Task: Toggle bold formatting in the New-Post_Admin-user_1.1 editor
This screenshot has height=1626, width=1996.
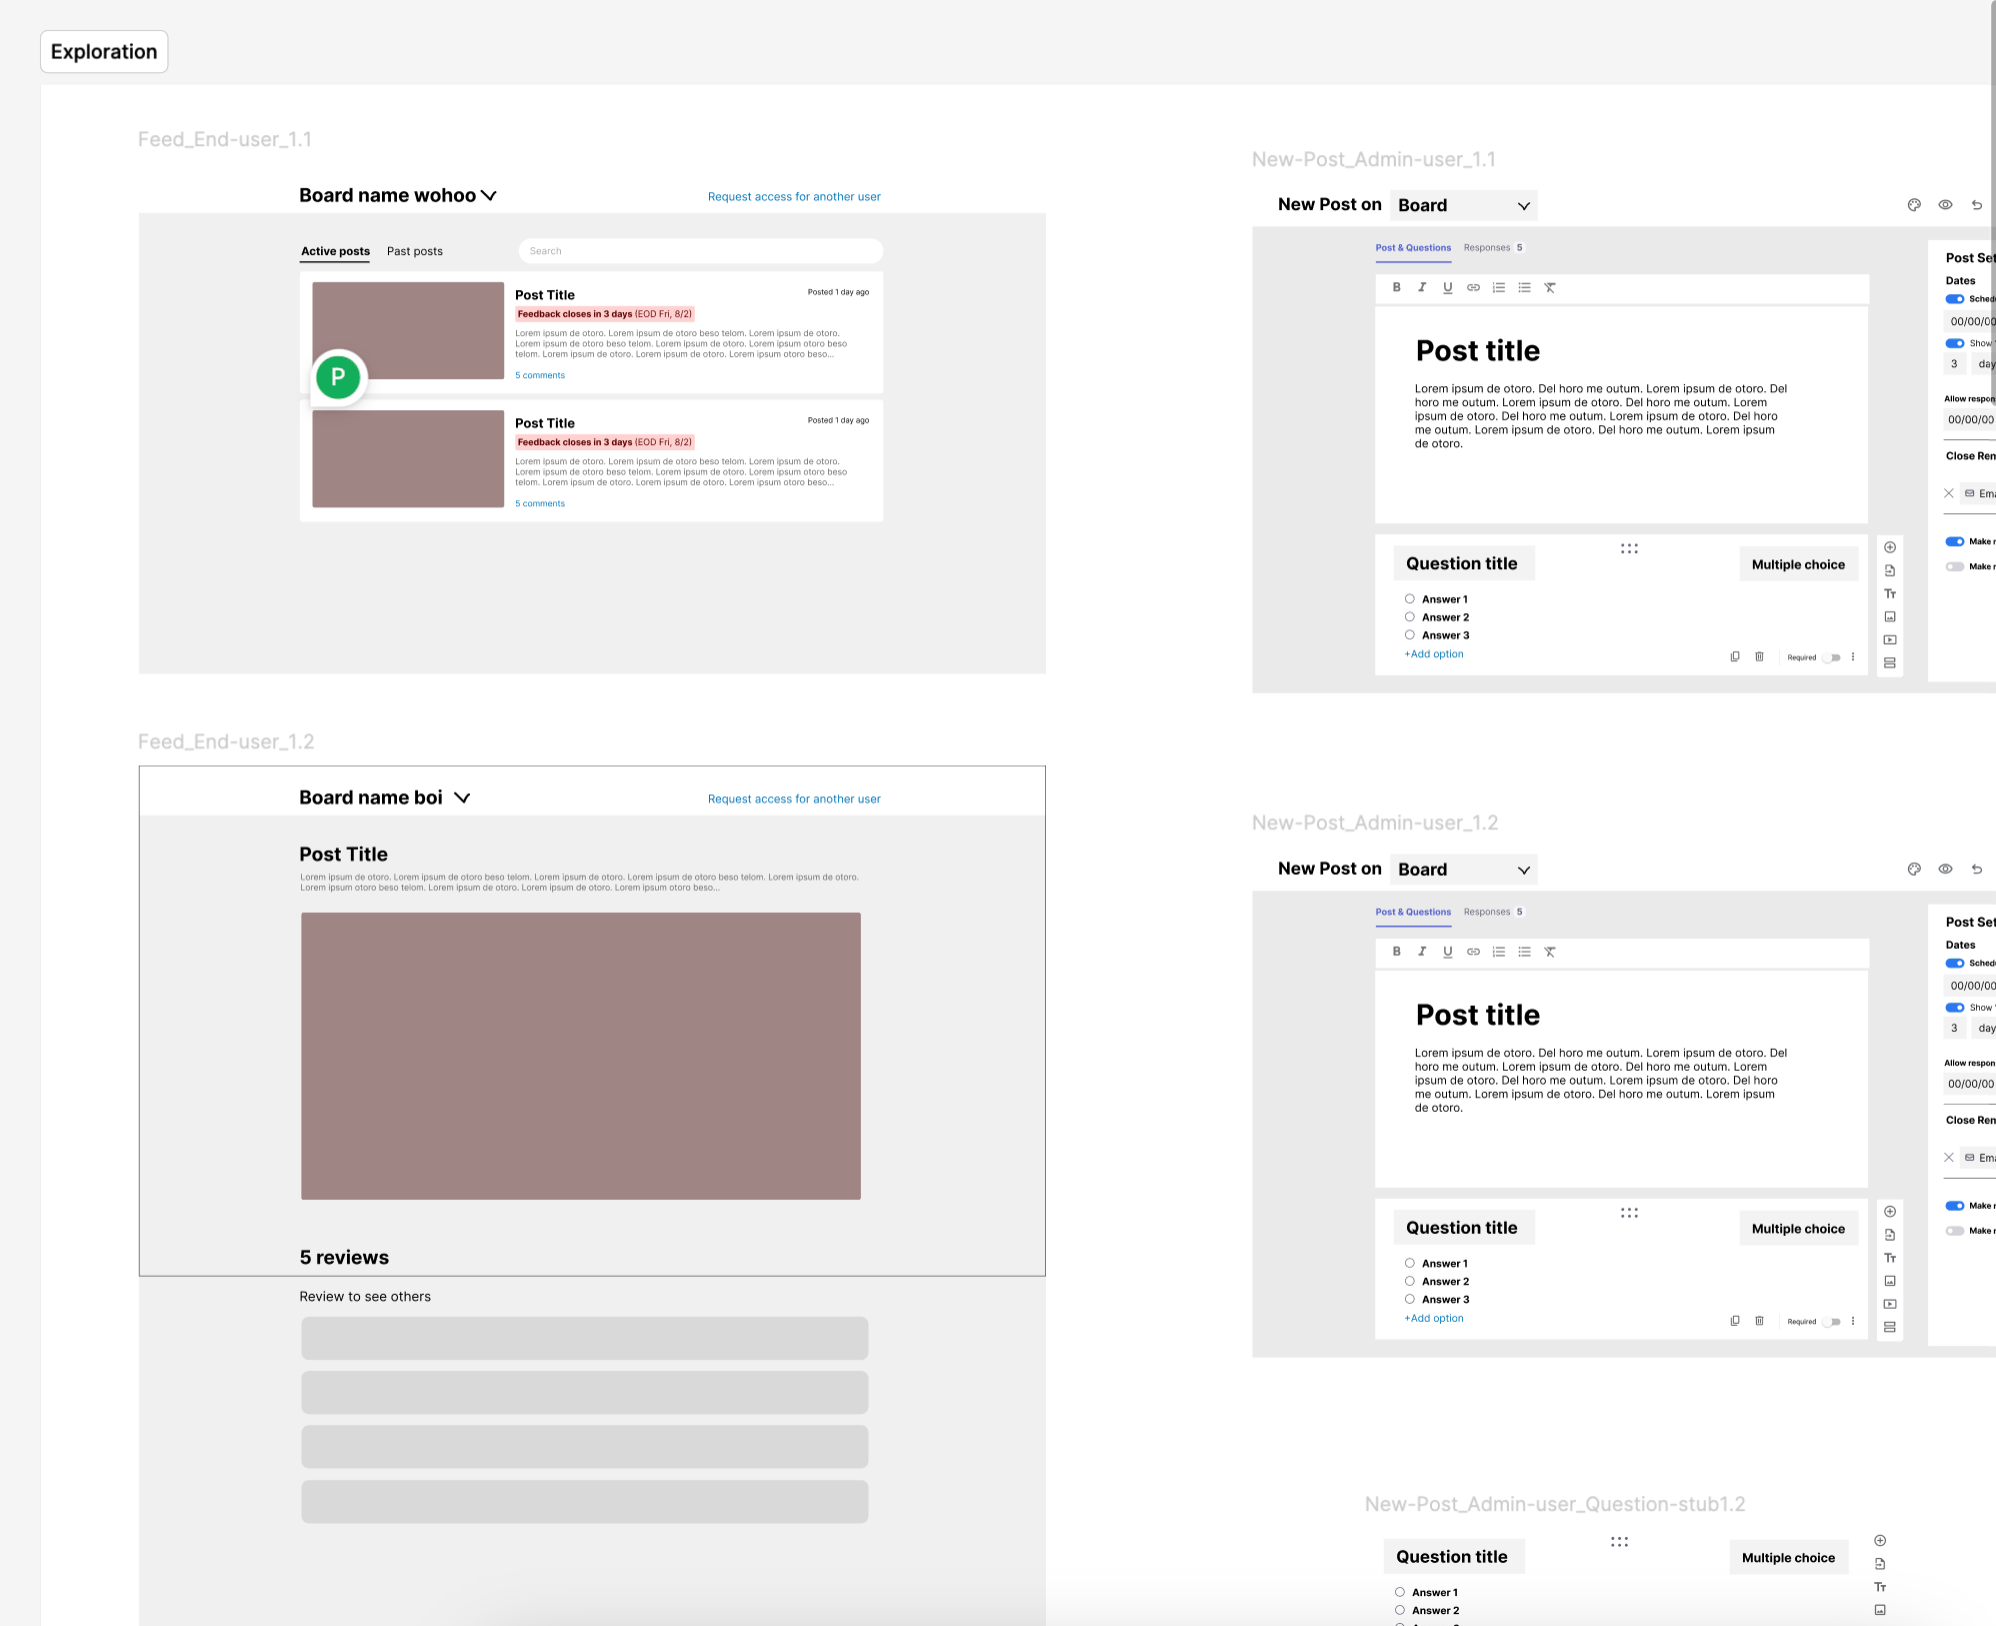Action: point(1397,287)
